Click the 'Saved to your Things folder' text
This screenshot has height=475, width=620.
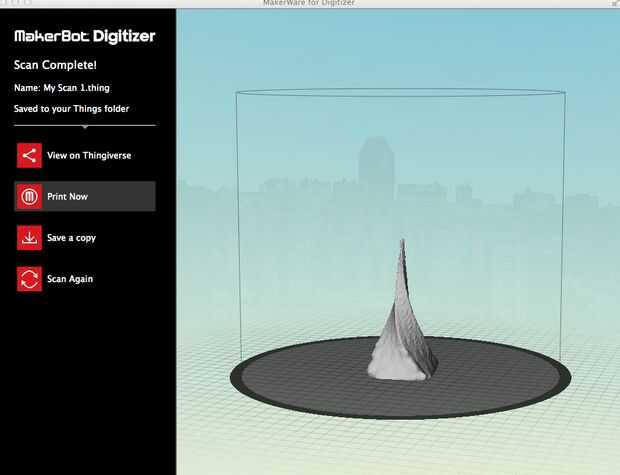click(x=72, y=109)
